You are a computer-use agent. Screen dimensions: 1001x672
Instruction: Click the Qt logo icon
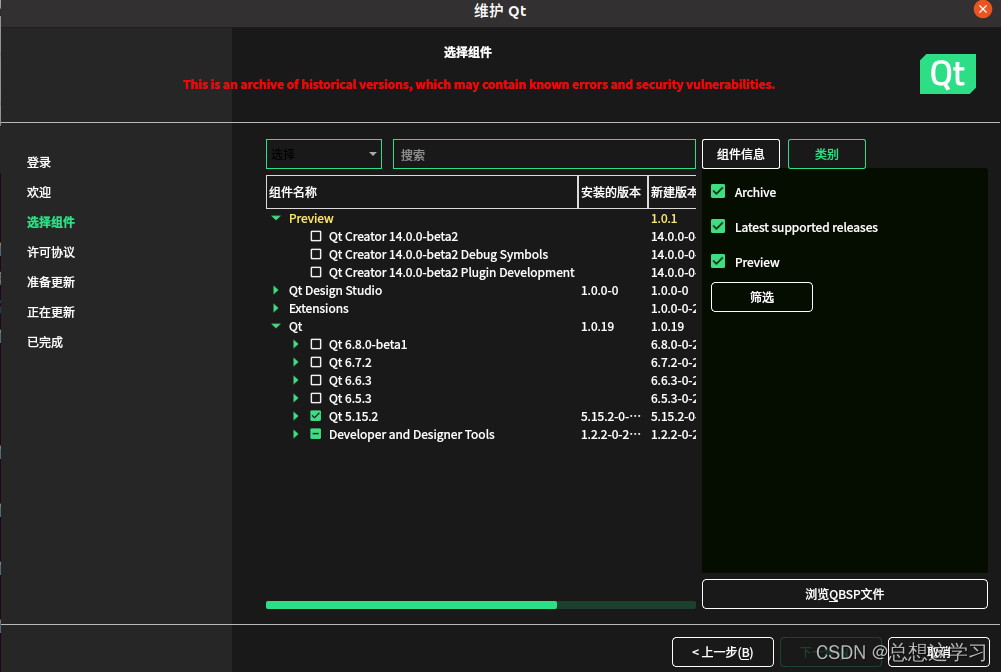[x=946, y=74]
